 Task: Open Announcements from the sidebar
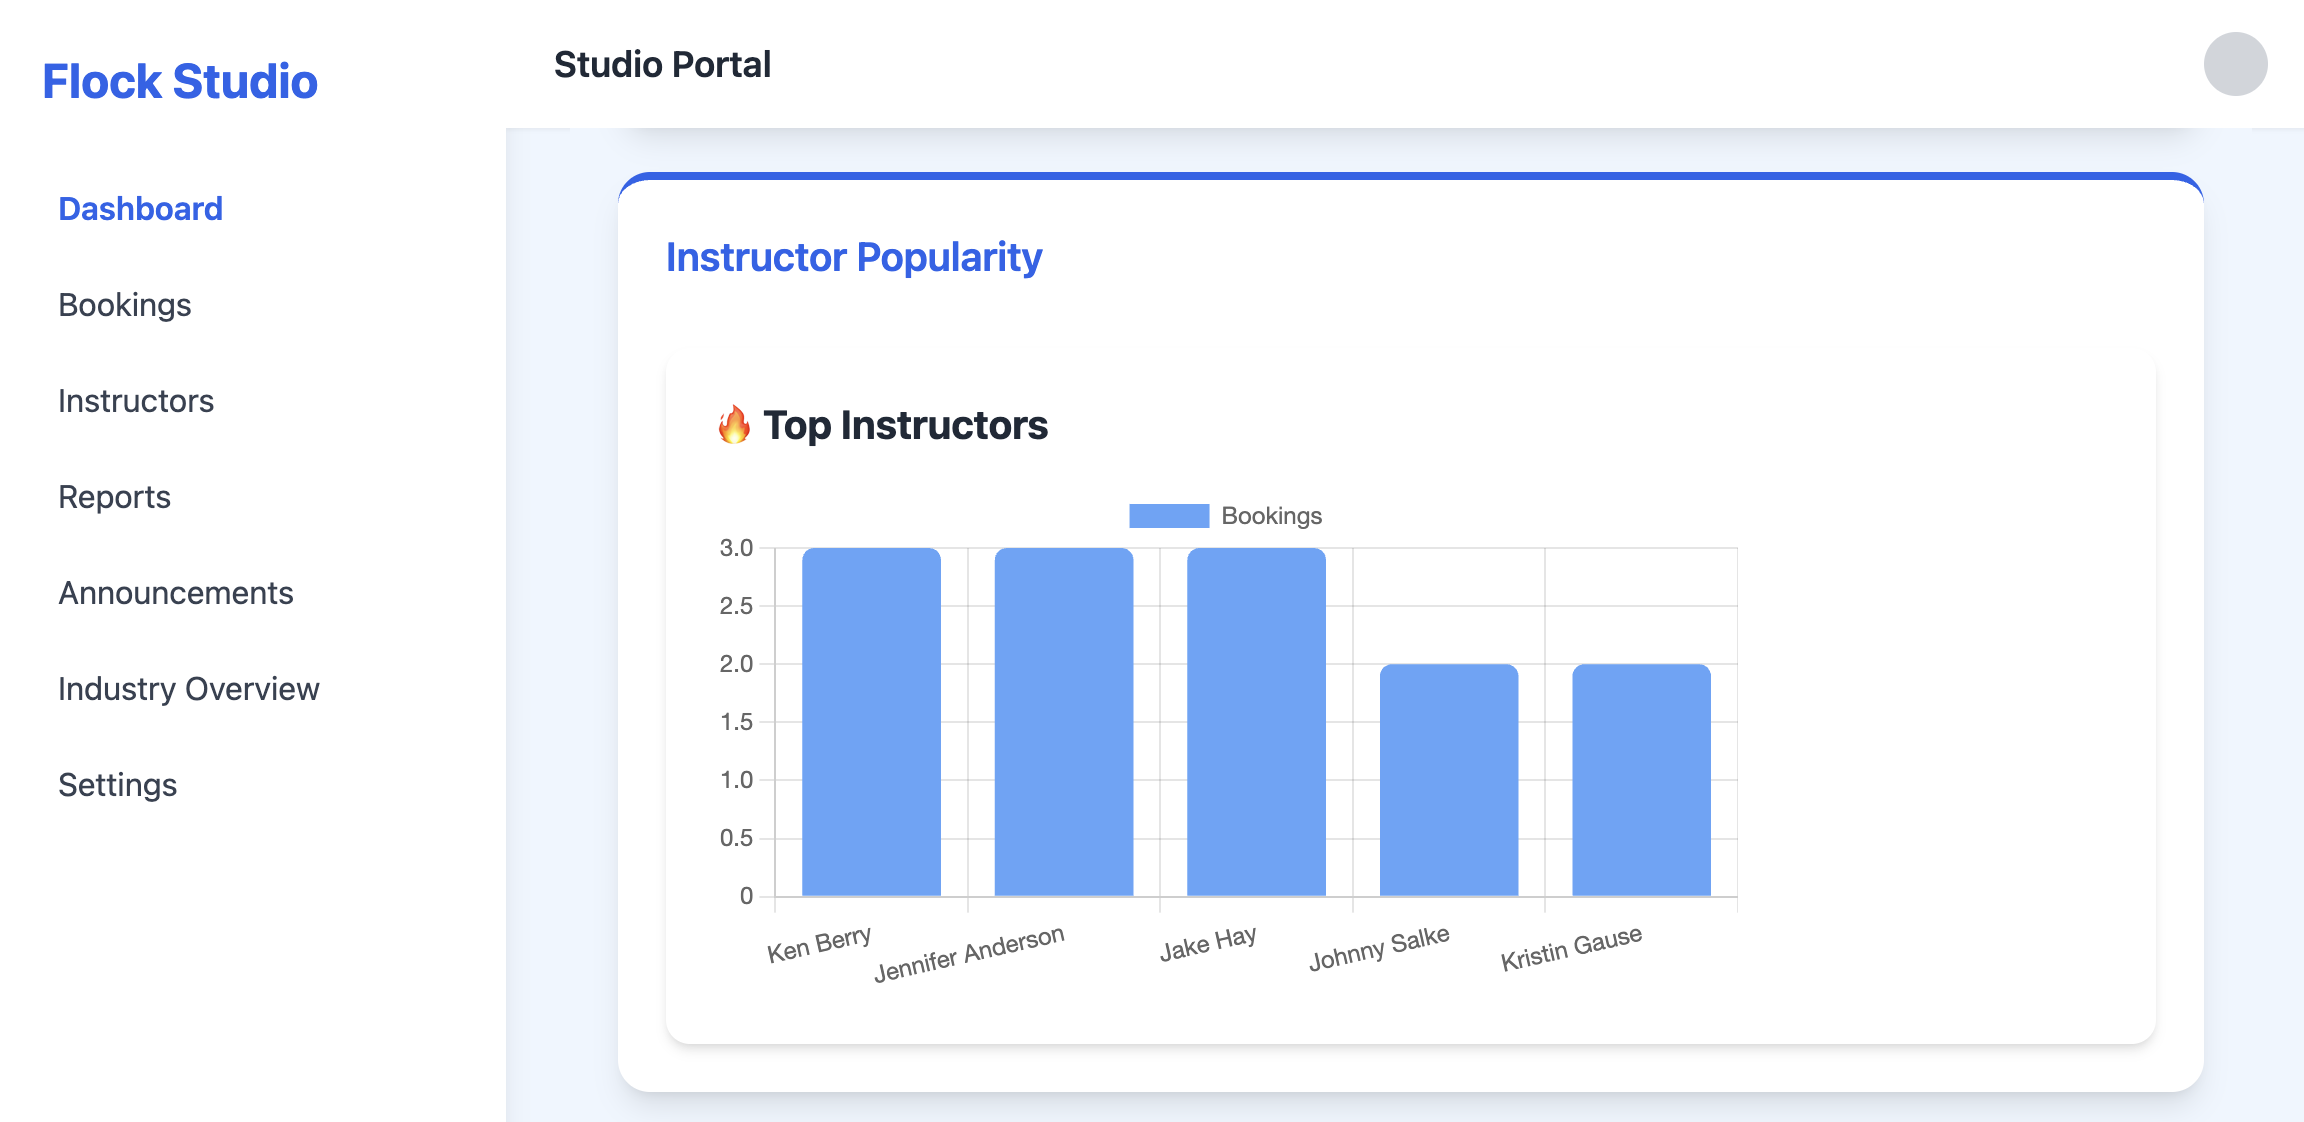(176, 592)
